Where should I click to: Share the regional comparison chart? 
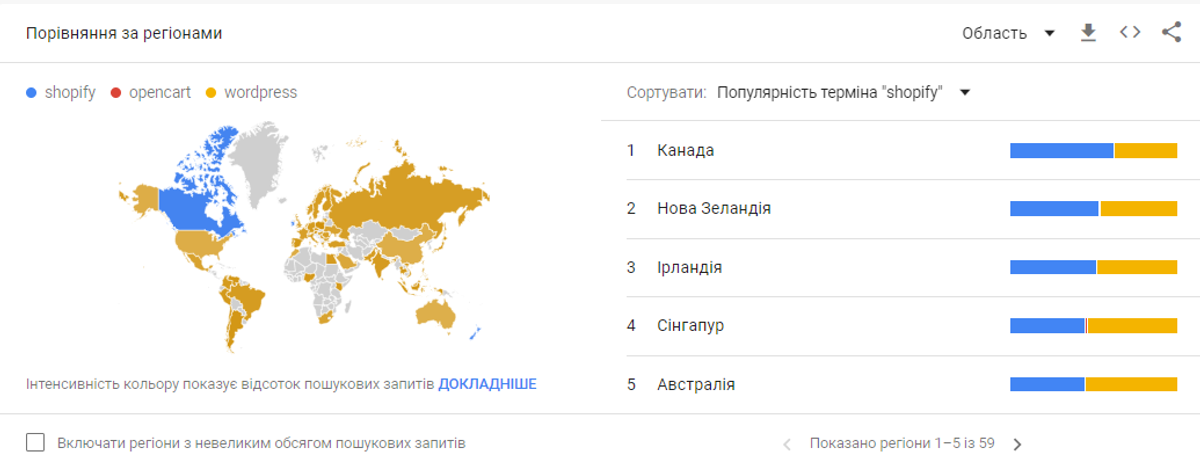click(1172, 33)
